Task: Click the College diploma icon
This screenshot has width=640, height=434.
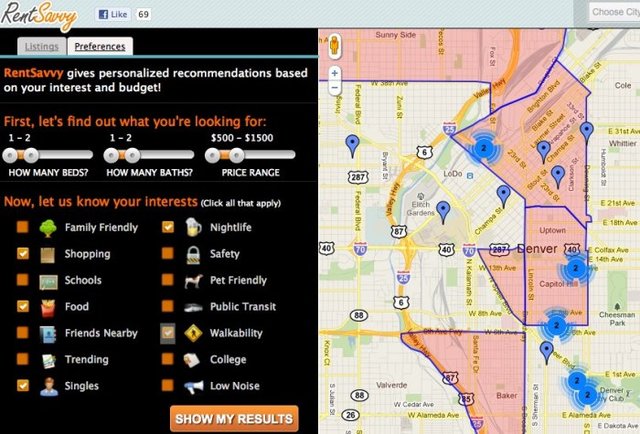Action: (x=192, y=360)
